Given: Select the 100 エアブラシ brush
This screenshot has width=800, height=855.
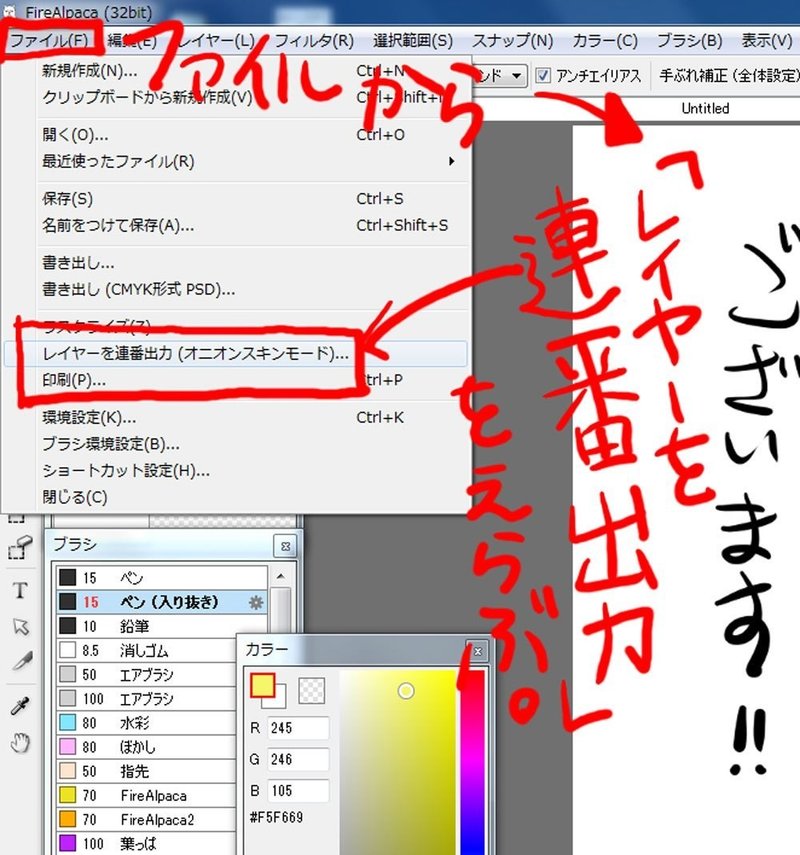Looking at the screenshot, I should point(146,699).
